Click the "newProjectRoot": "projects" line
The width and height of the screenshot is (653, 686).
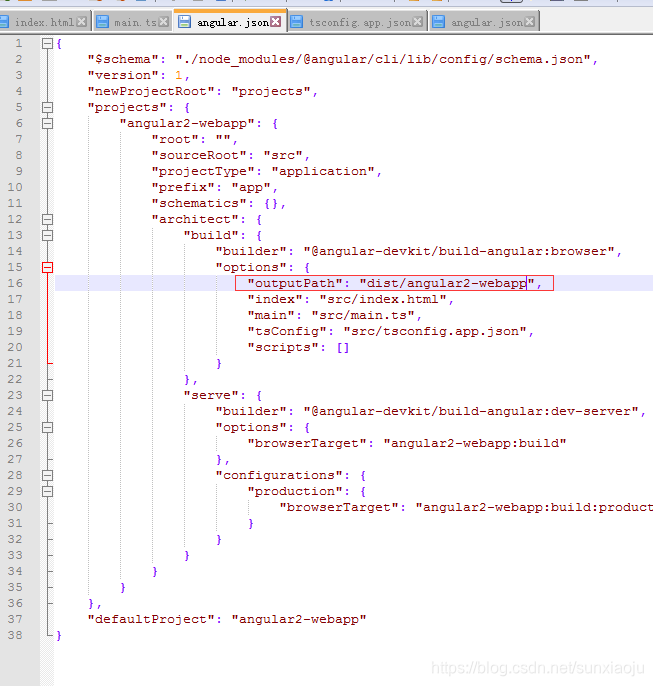pyautogui.click(x=203, y=91)
